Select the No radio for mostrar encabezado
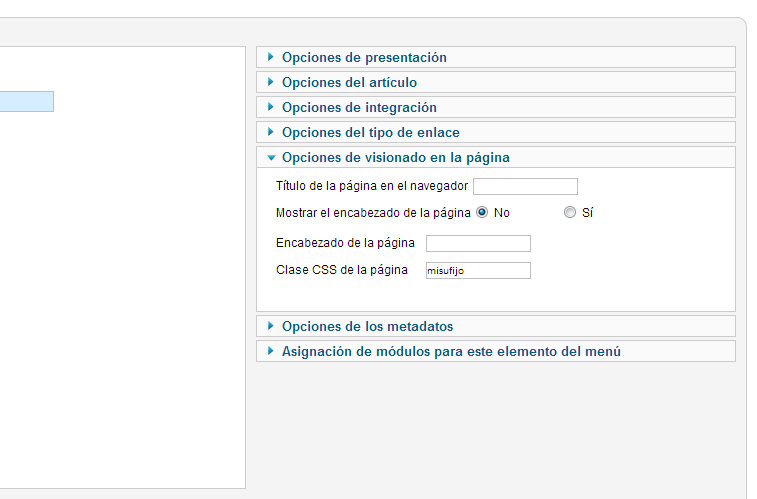Screen dimensions: 757x499 click(482, 212)
